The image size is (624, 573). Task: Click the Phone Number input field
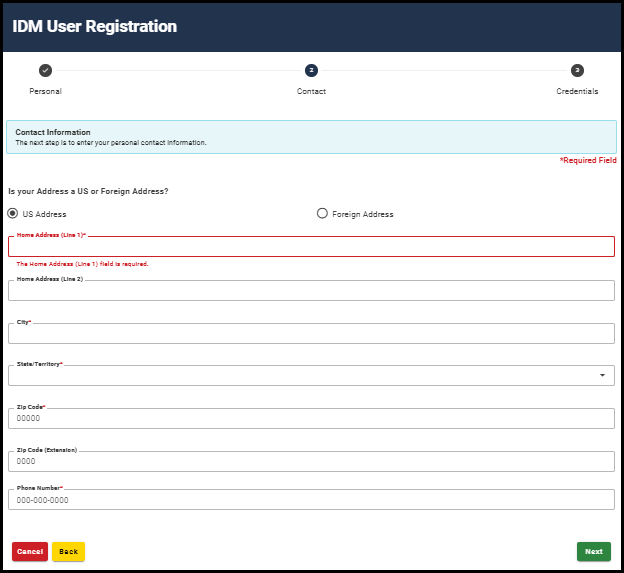311,500
